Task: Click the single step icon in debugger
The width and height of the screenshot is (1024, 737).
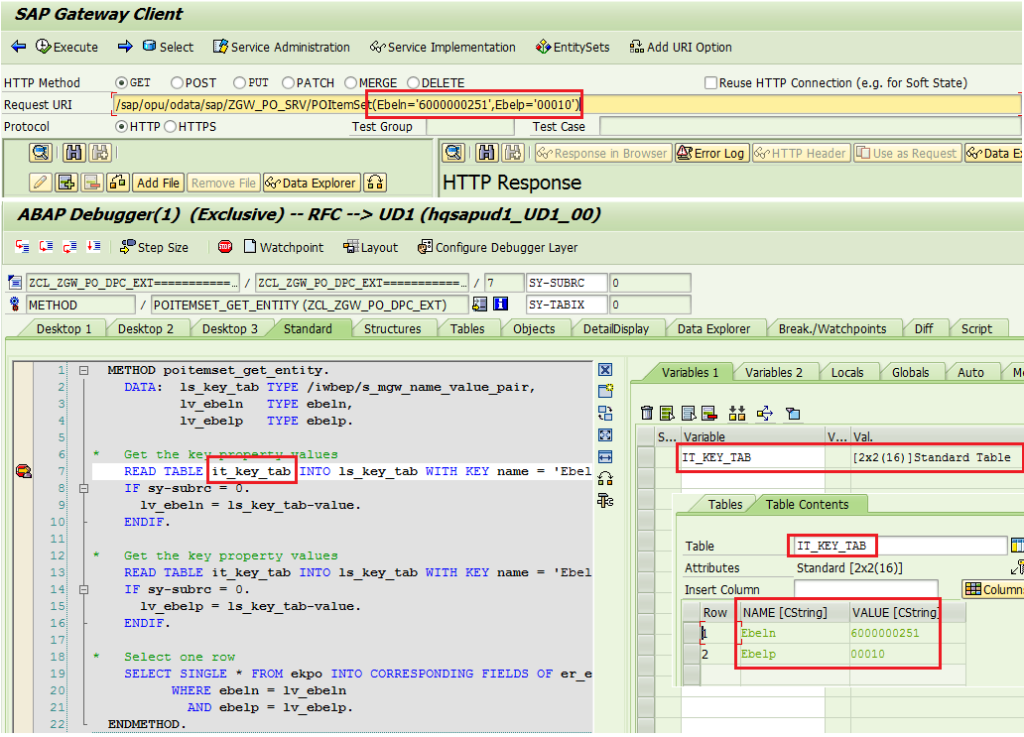Action: 22,247
